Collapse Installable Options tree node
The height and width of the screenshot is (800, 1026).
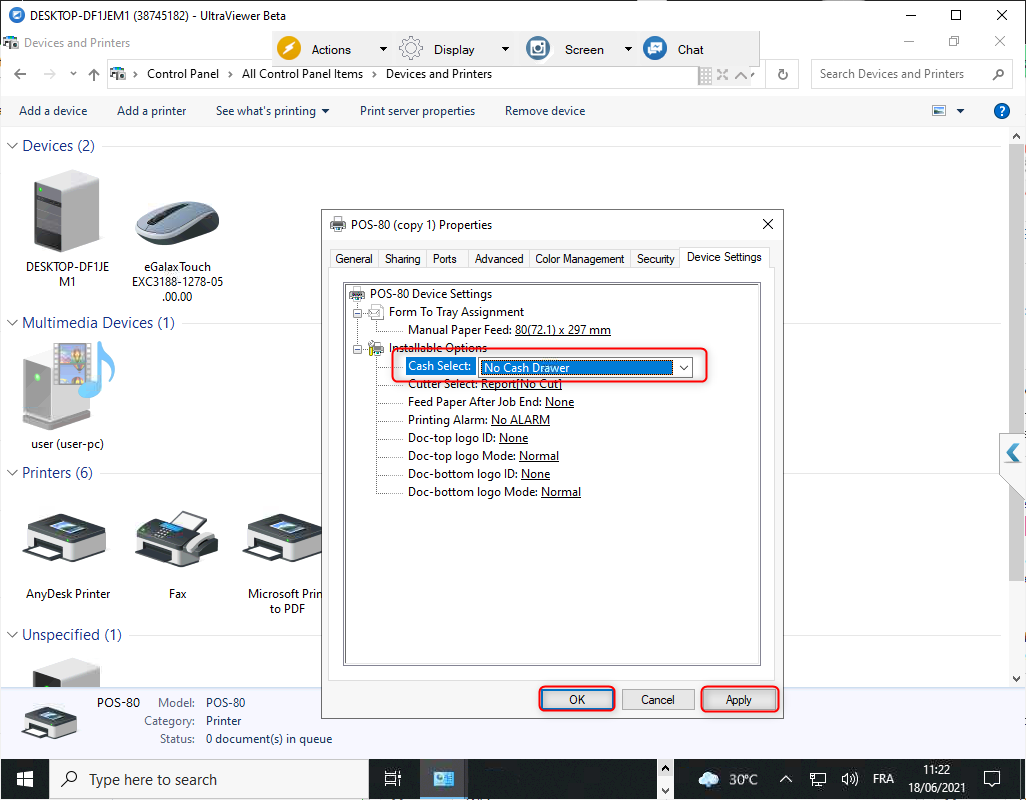pyautogui.click(x=357, y=349)
